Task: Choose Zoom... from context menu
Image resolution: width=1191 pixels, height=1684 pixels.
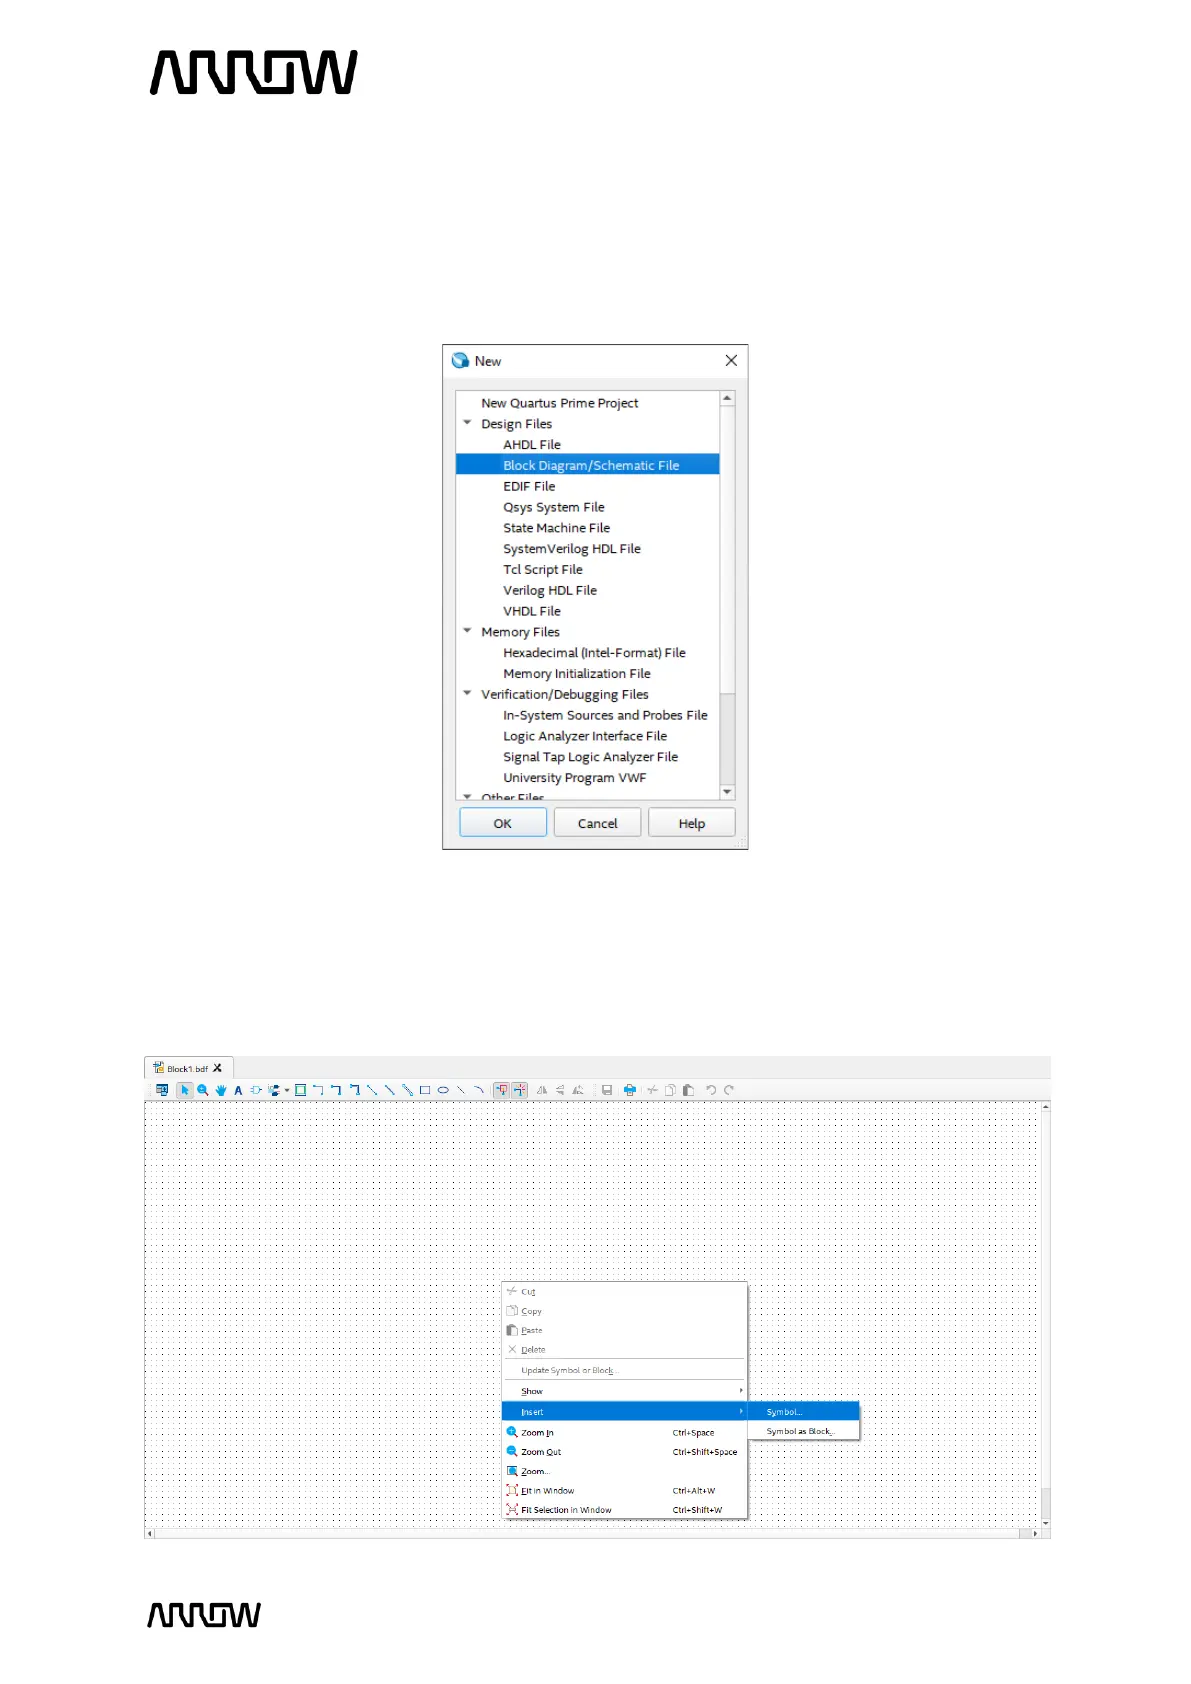Action: click(x=624, y=1471)
